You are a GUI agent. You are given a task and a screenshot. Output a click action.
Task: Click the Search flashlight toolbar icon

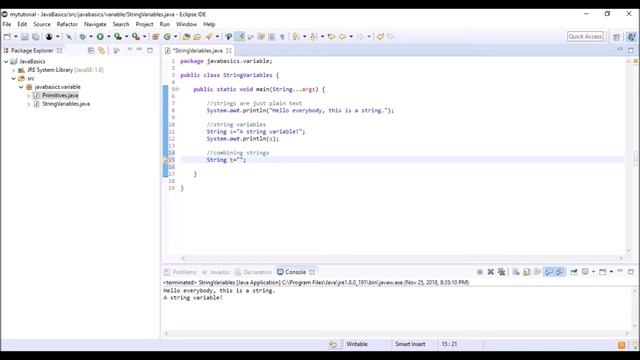tap(209, 37)
